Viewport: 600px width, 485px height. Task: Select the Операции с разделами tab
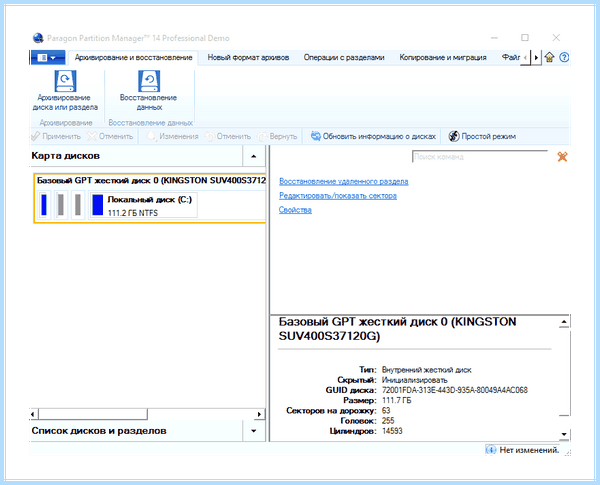coord(344,58)
